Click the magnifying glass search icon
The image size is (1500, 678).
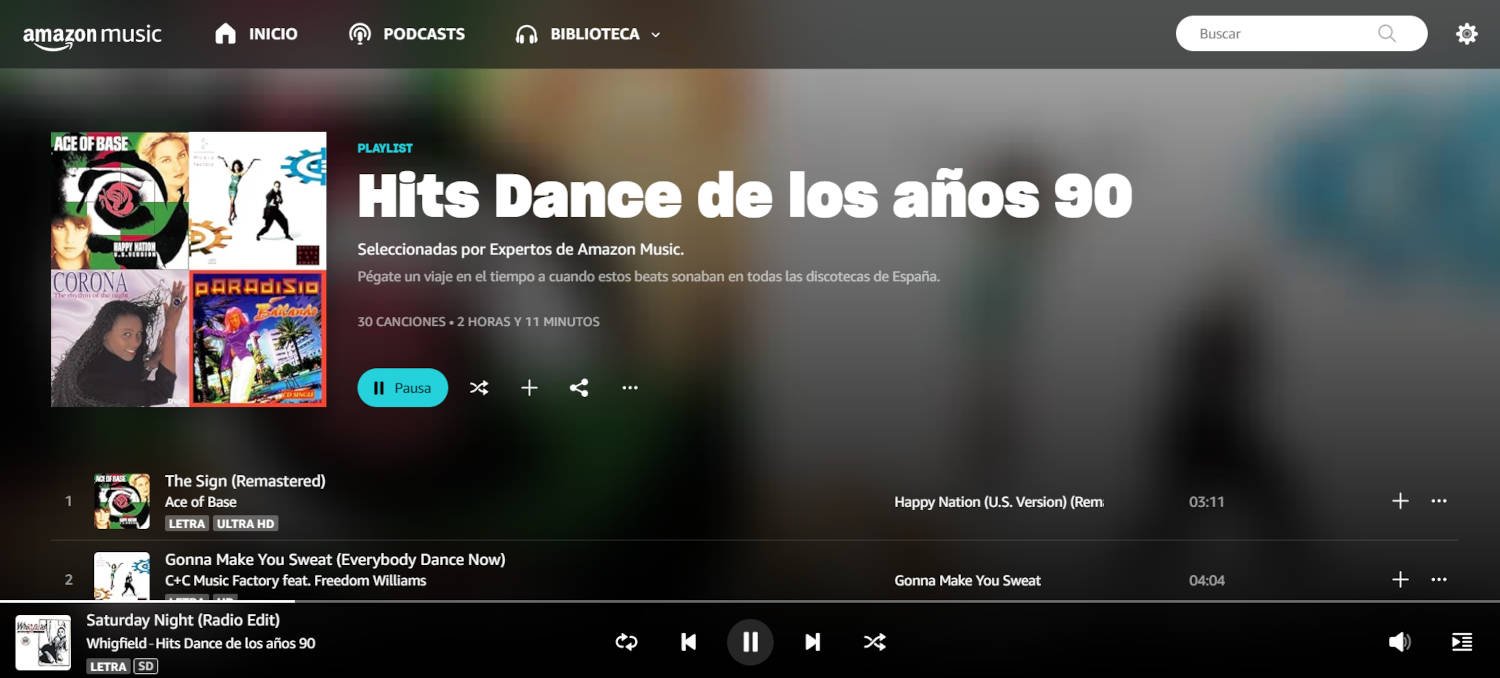(x=1387, y=33)
